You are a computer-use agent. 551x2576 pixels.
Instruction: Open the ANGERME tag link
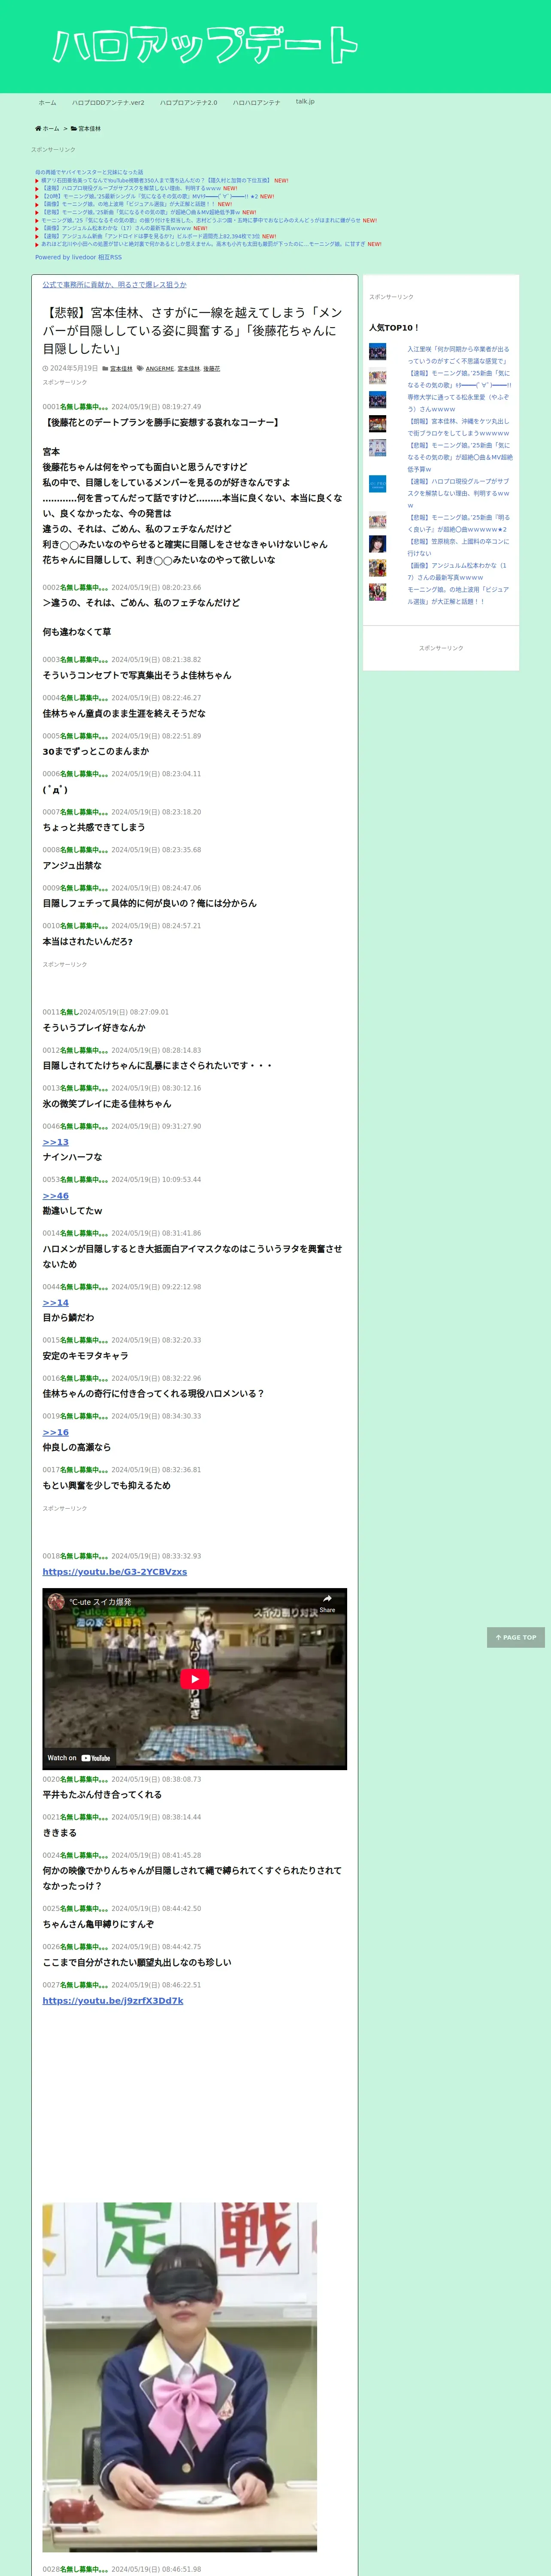coord(160,369)
